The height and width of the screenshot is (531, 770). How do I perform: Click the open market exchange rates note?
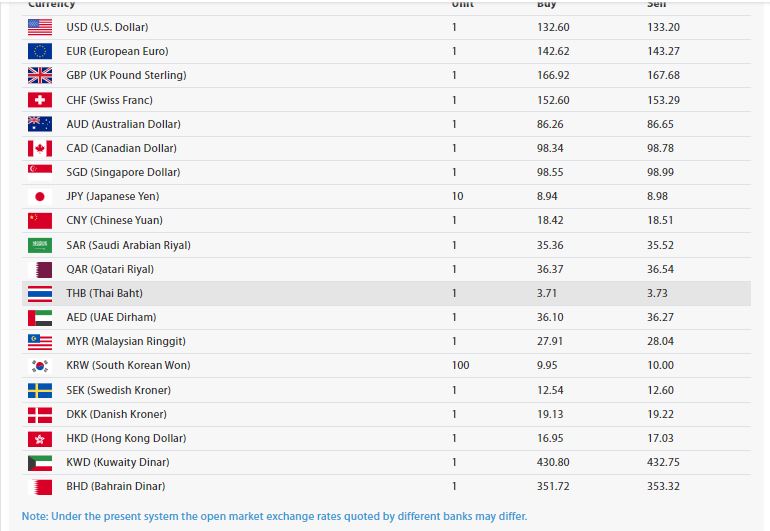tap(274, 516)
